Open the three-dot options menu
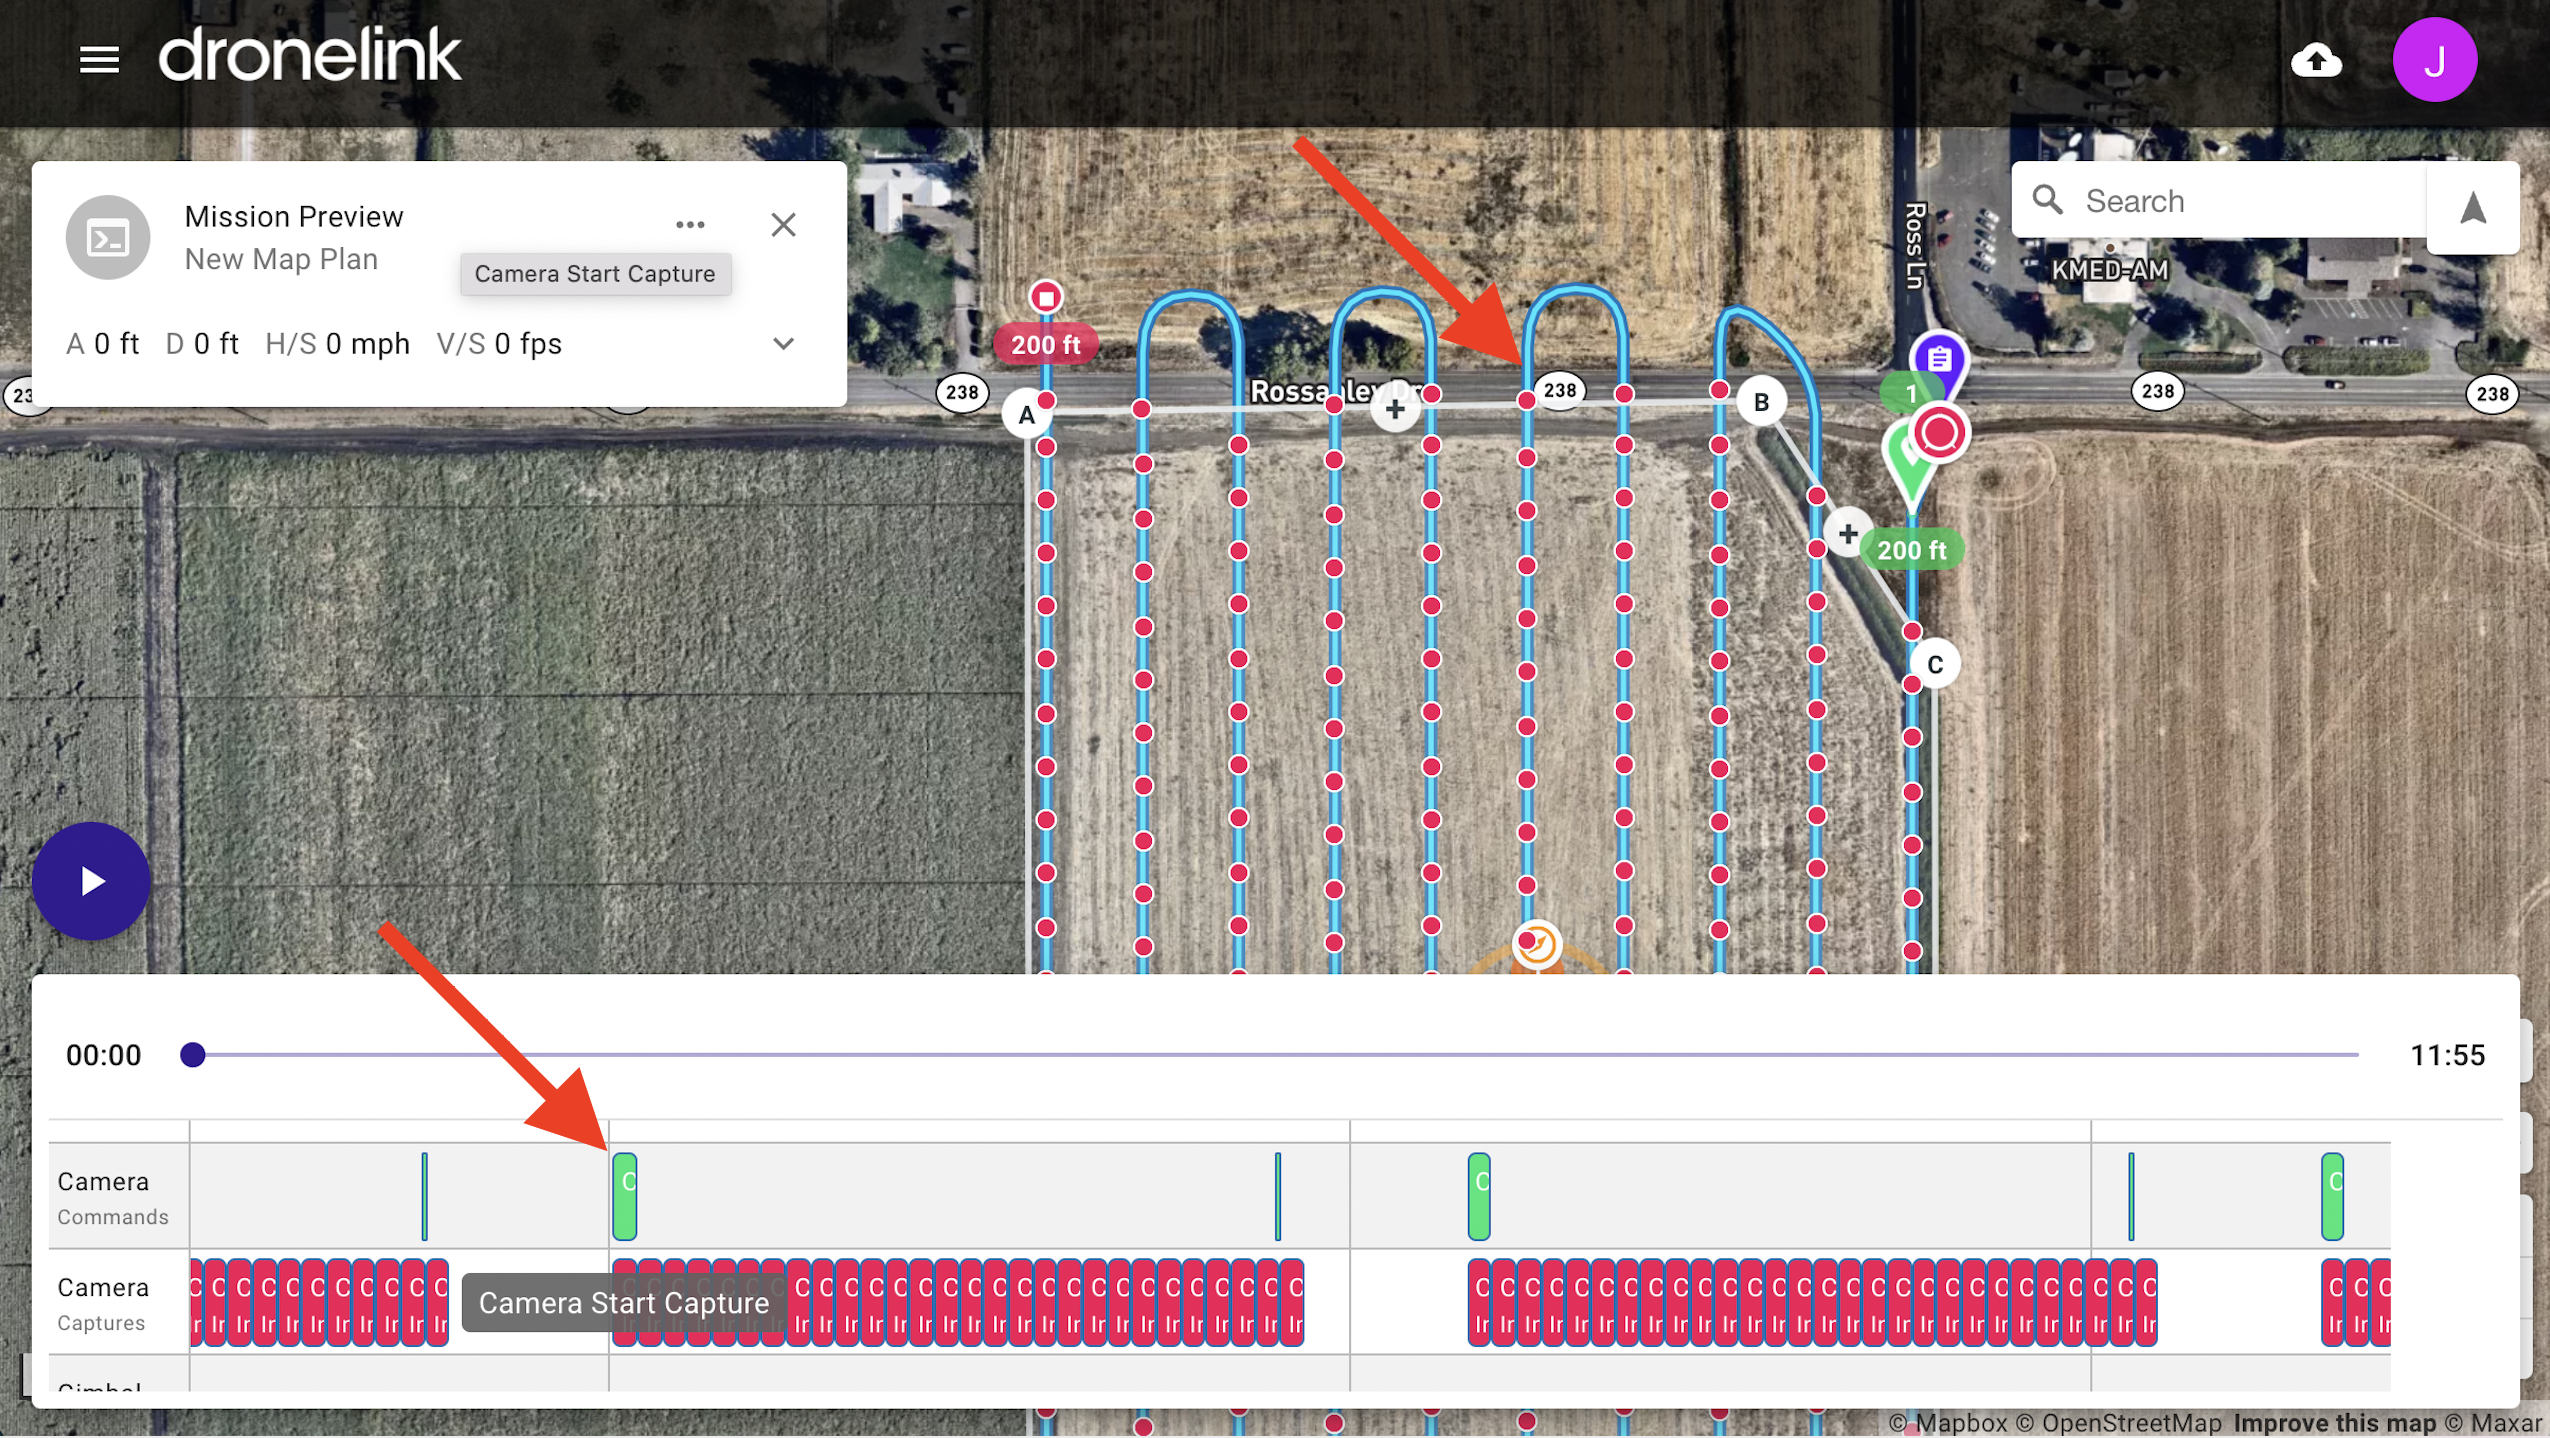 [690, 225]
